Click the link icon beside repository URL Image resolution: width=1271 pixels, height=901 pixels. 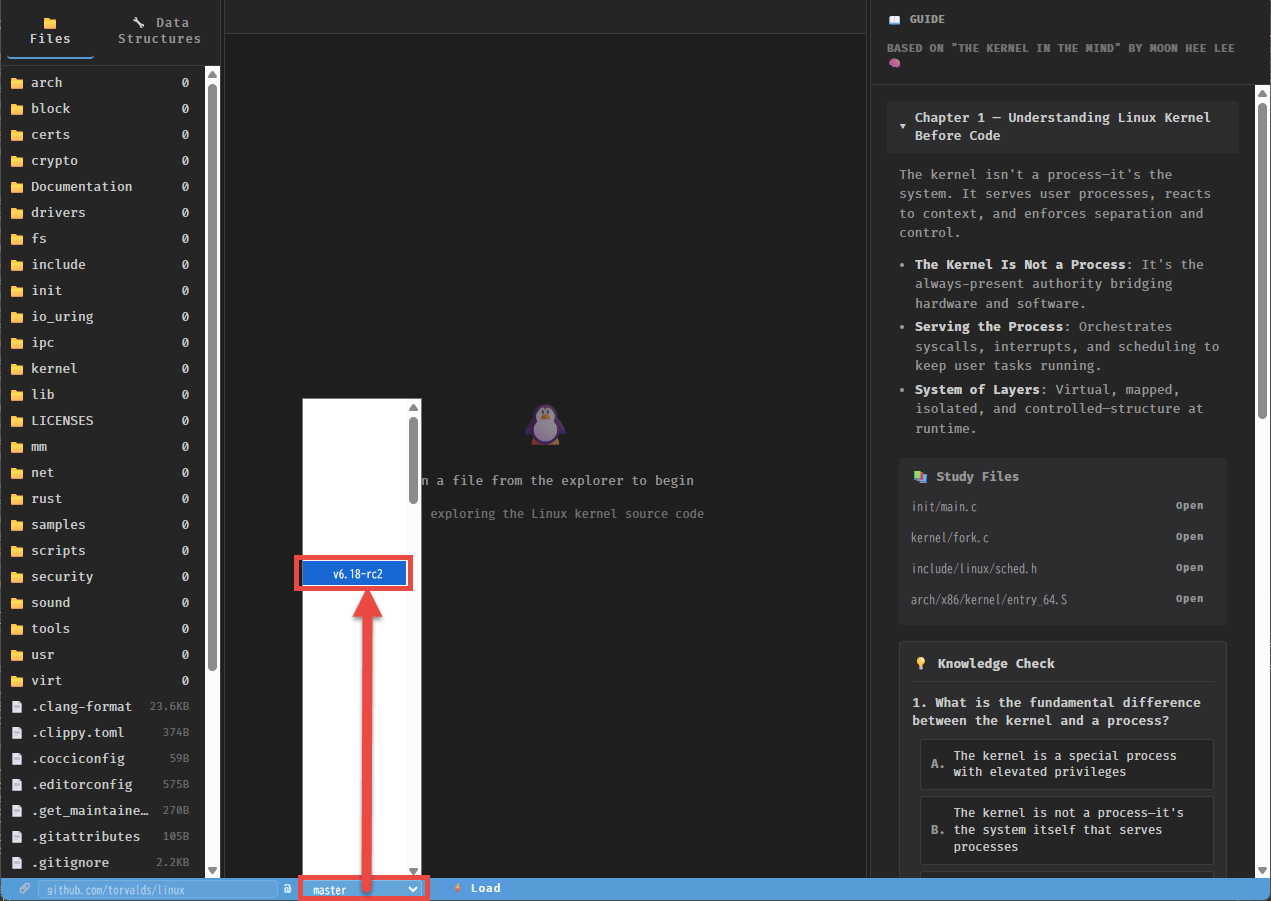point(25,888)
